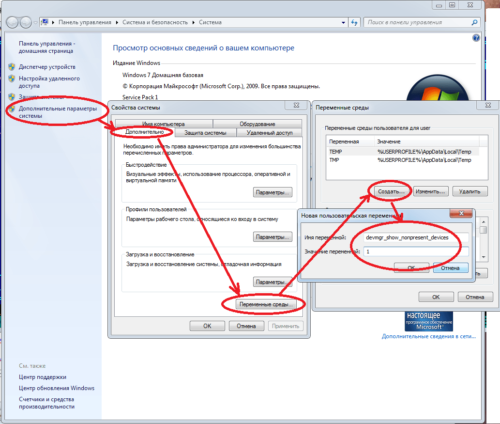Open the Панель управления breadcrumb arrow
Viewport: 500px width, 424px height.
coord(117,22)
